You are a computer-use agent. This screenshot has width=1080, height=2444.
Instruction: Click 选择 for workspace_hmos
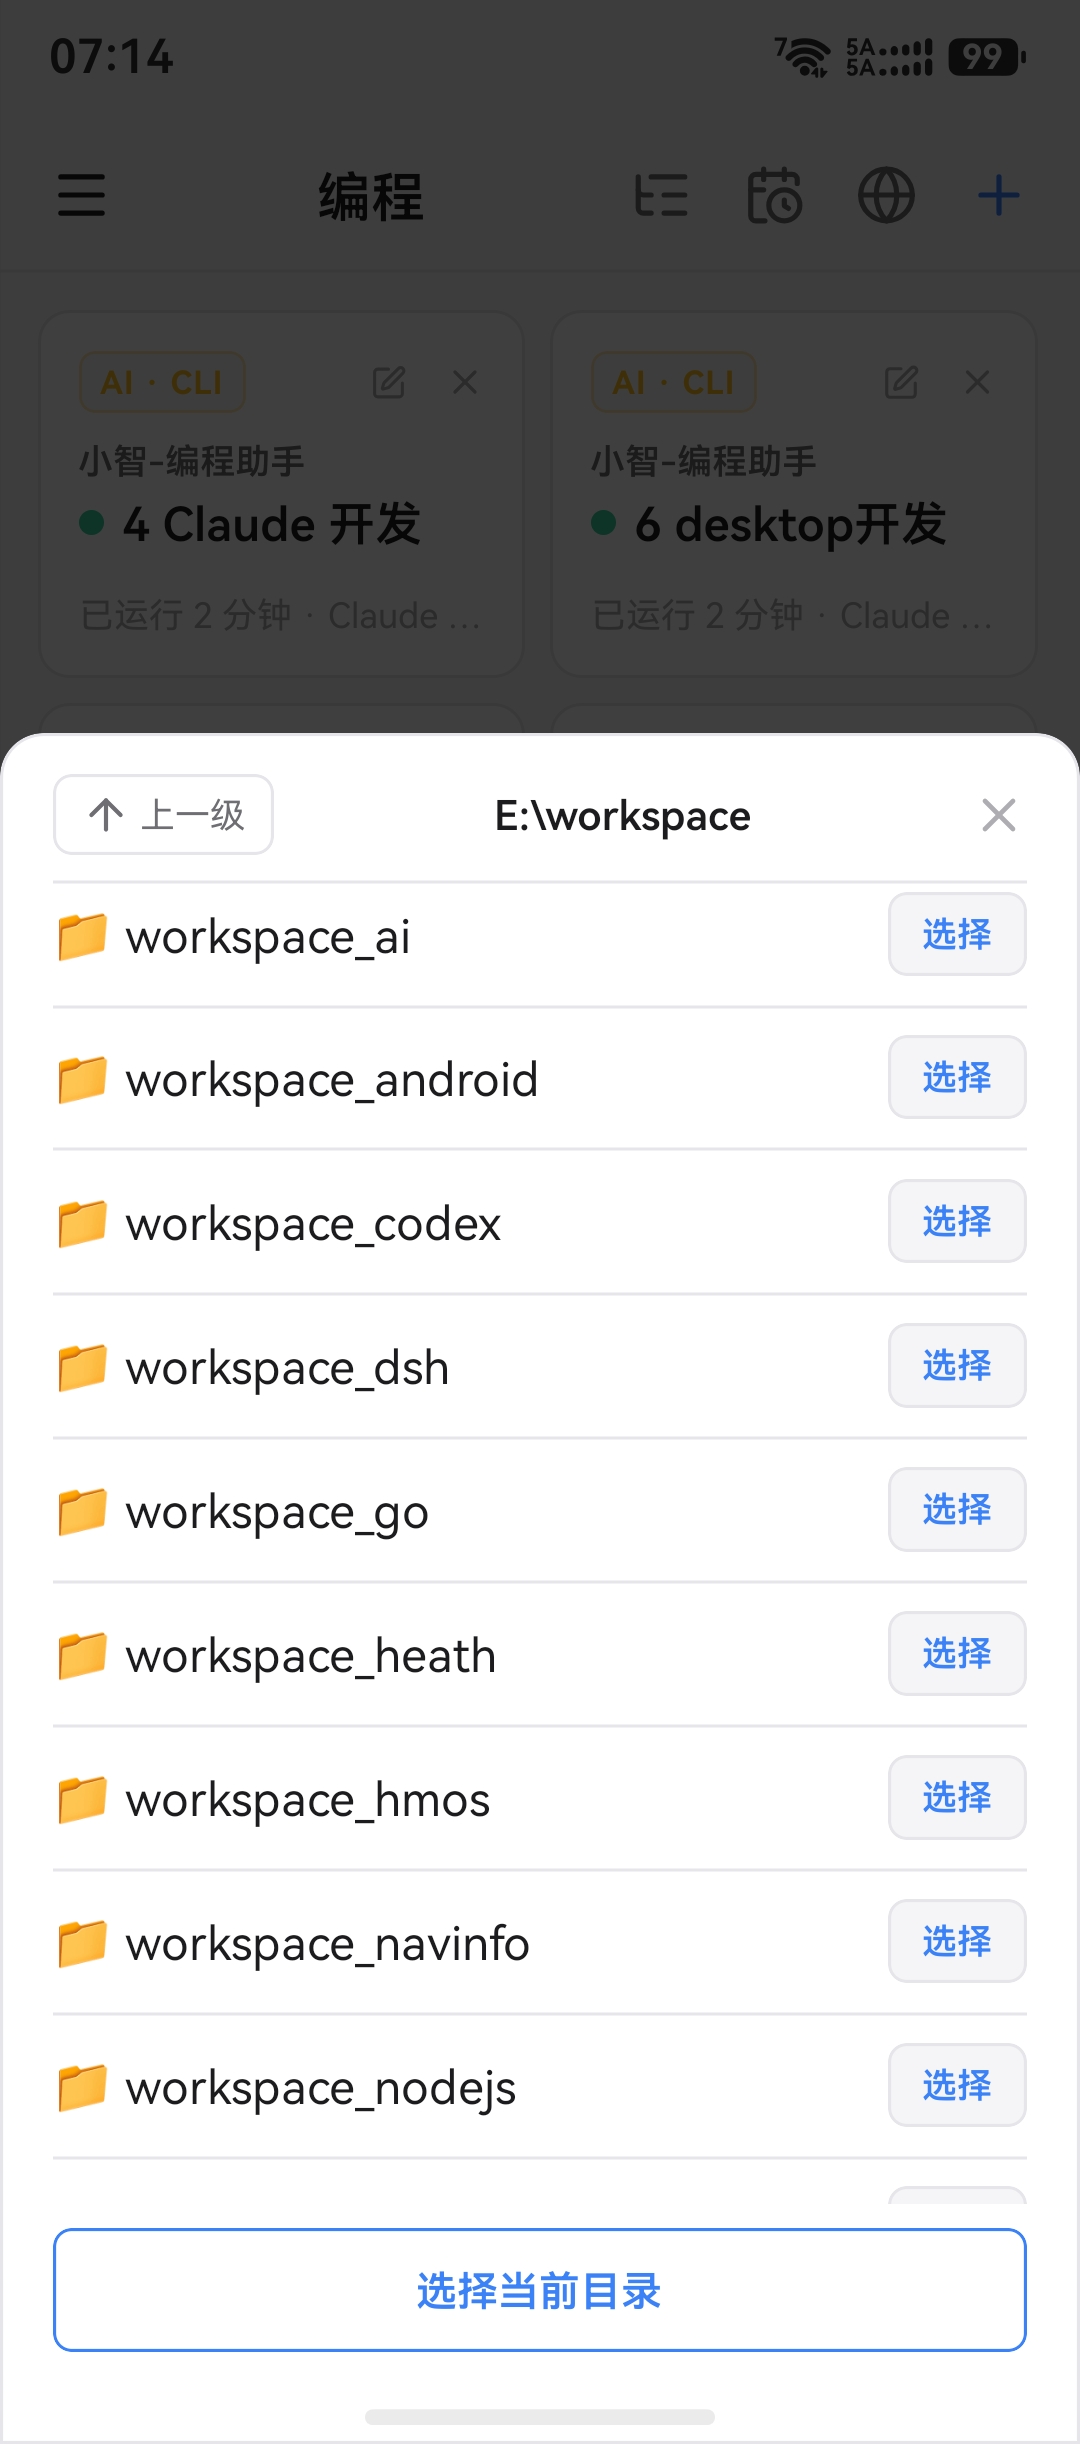point(957,1797)
